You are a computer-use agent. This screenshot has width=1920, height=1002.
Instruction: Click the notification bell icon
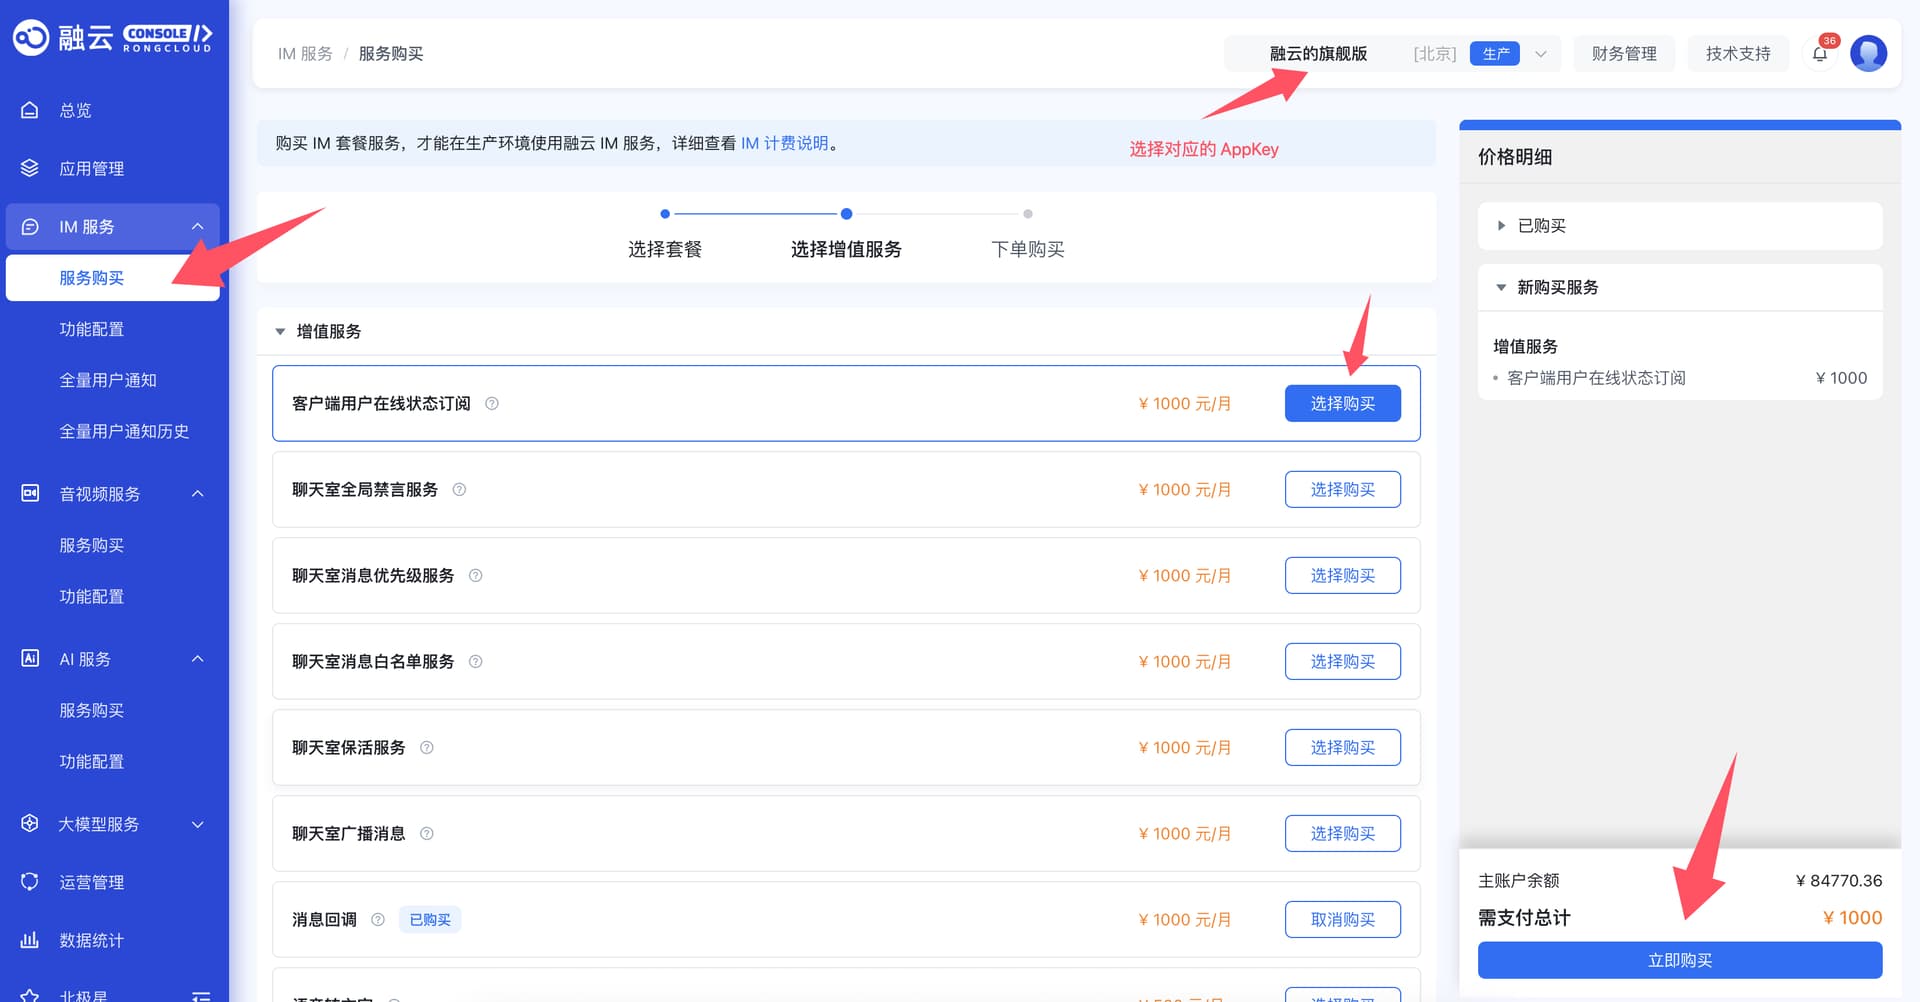(x=1820, y=54)
